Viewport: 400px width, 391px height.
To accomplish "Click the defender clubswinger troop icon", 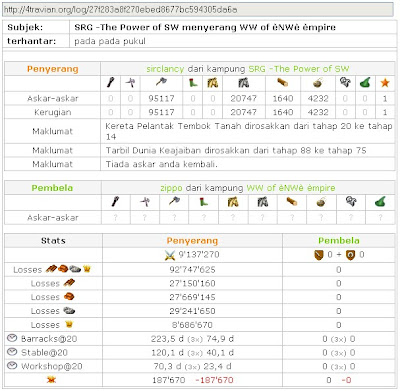I will [x=115, y=202].
